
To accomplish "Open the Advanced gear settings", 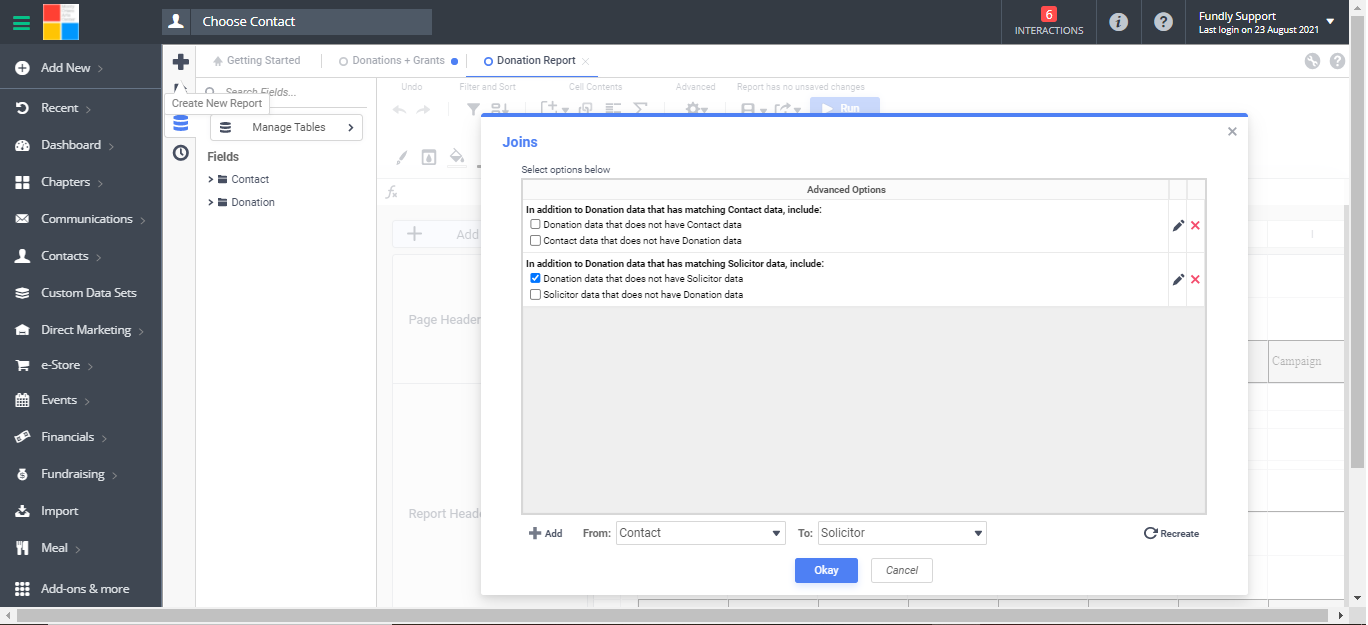I will [x=696, y=109].
